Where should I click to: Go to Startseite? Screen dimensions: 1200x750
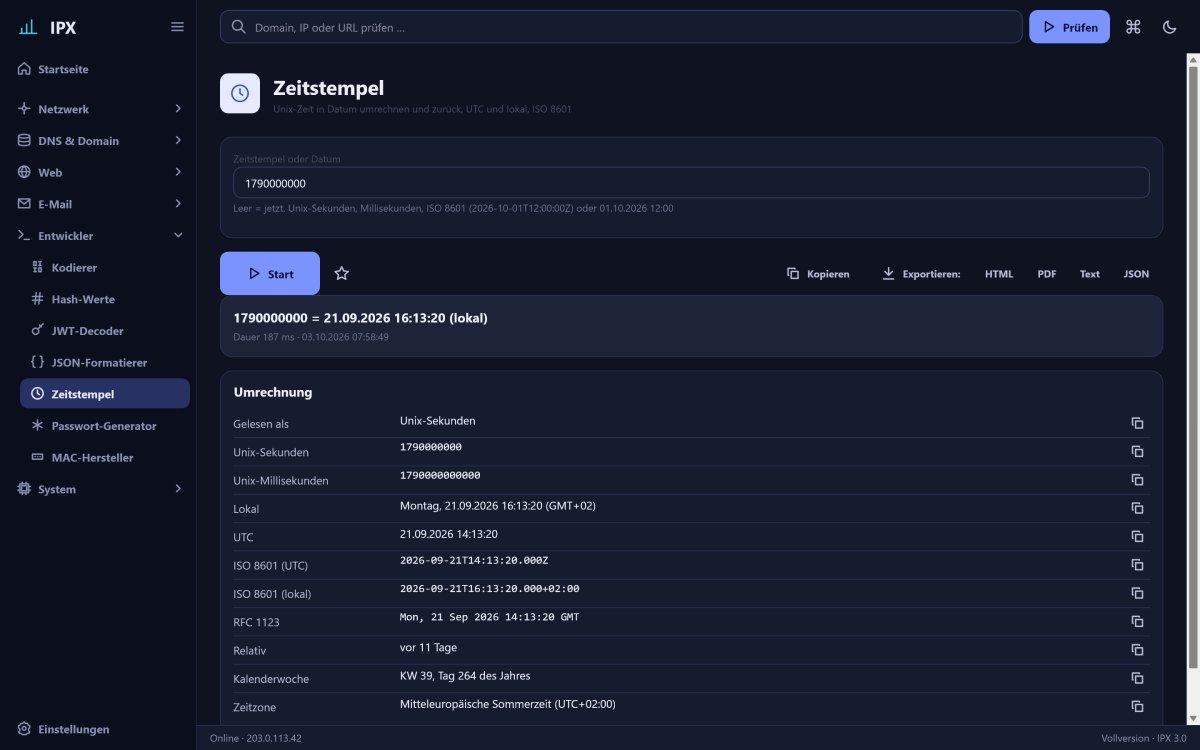pyautogui.click(x=104, y=69)
